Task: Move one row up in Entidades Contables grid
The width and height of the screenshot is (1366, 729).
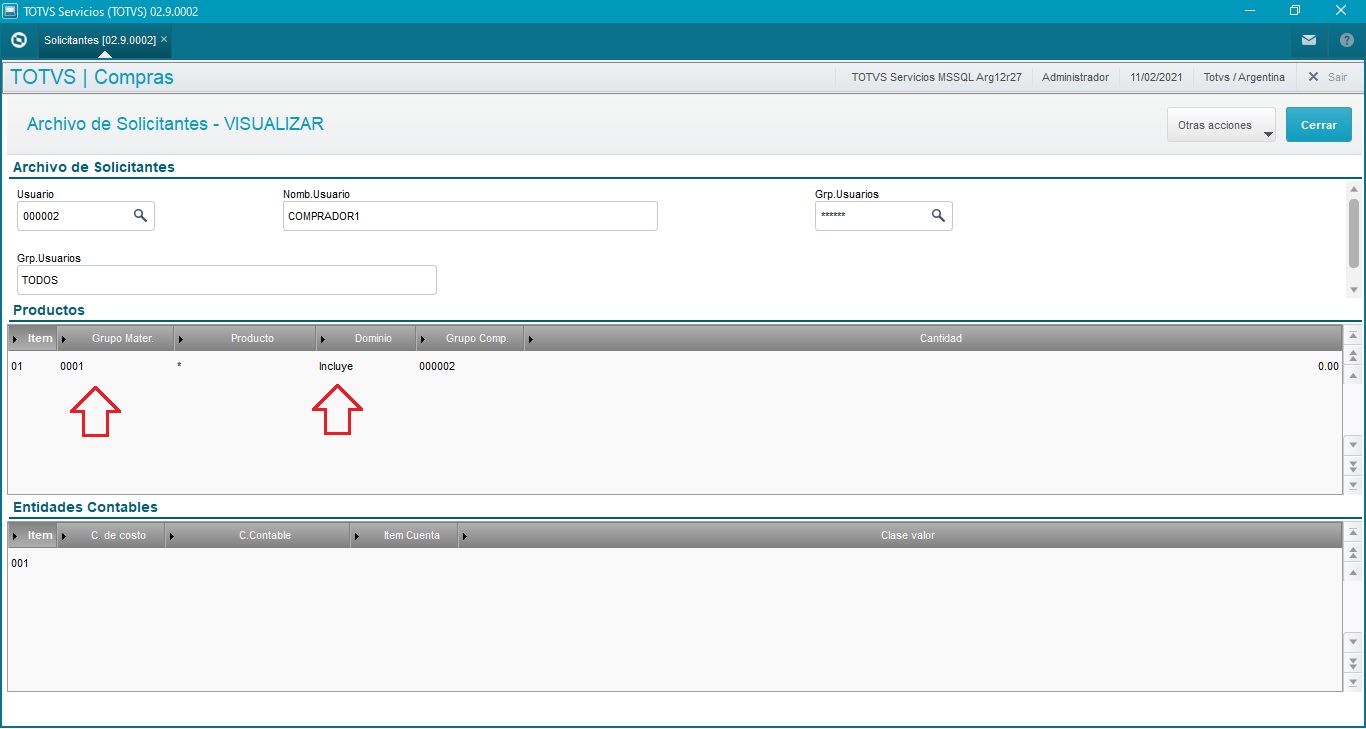Action: pos(1354,573)
